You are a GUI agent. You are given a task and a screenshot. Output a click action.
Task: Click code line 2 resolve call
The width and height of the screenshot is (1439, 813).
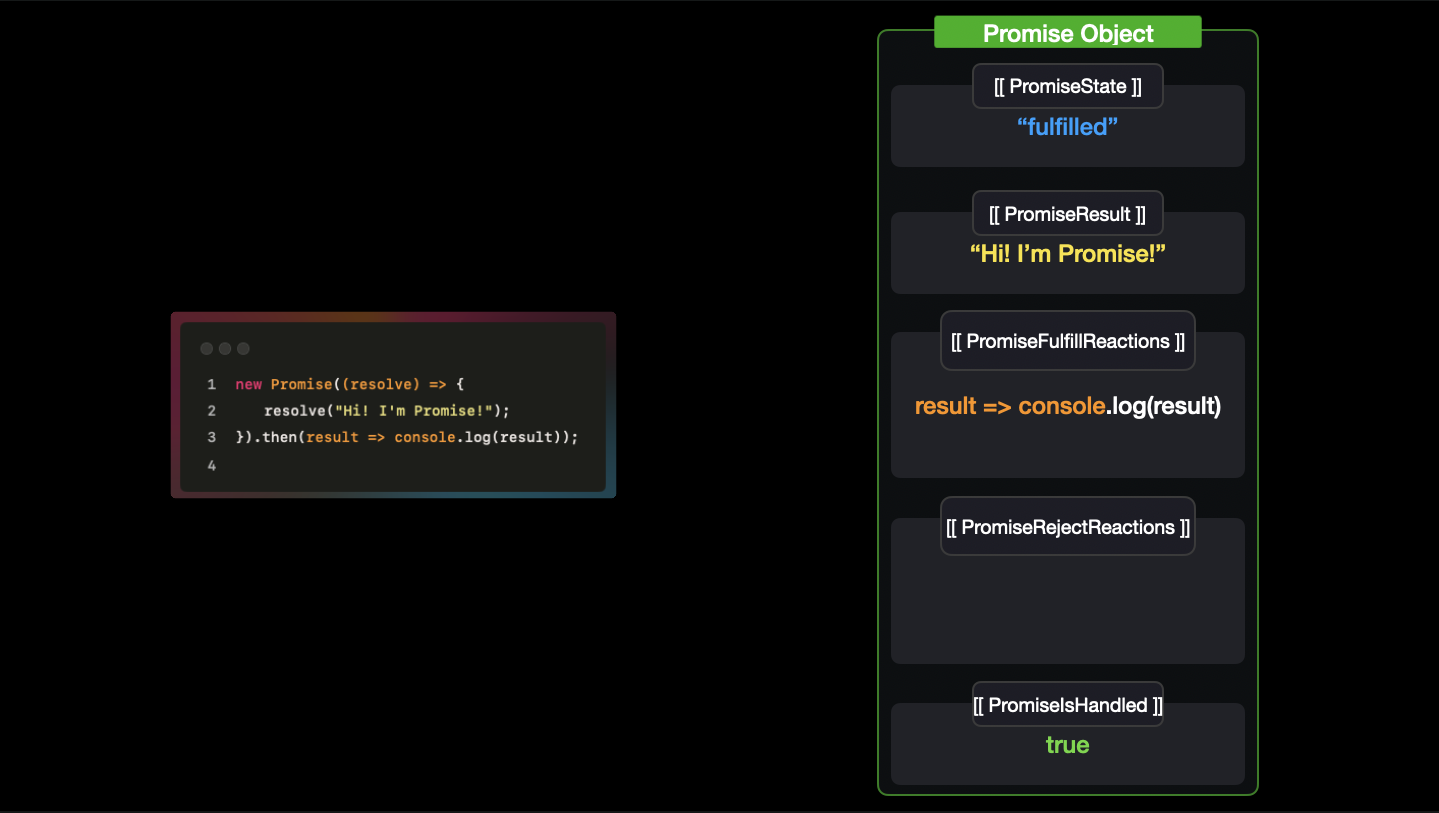point(387,411)
